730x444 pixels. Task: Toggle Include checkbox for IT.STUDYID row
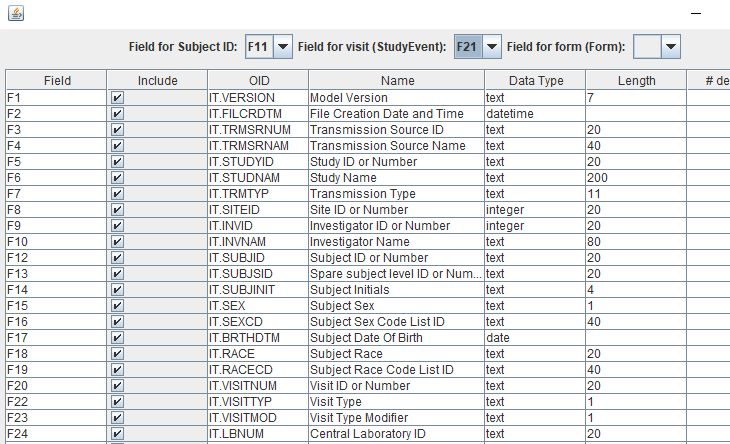click(x=118, y=162)
